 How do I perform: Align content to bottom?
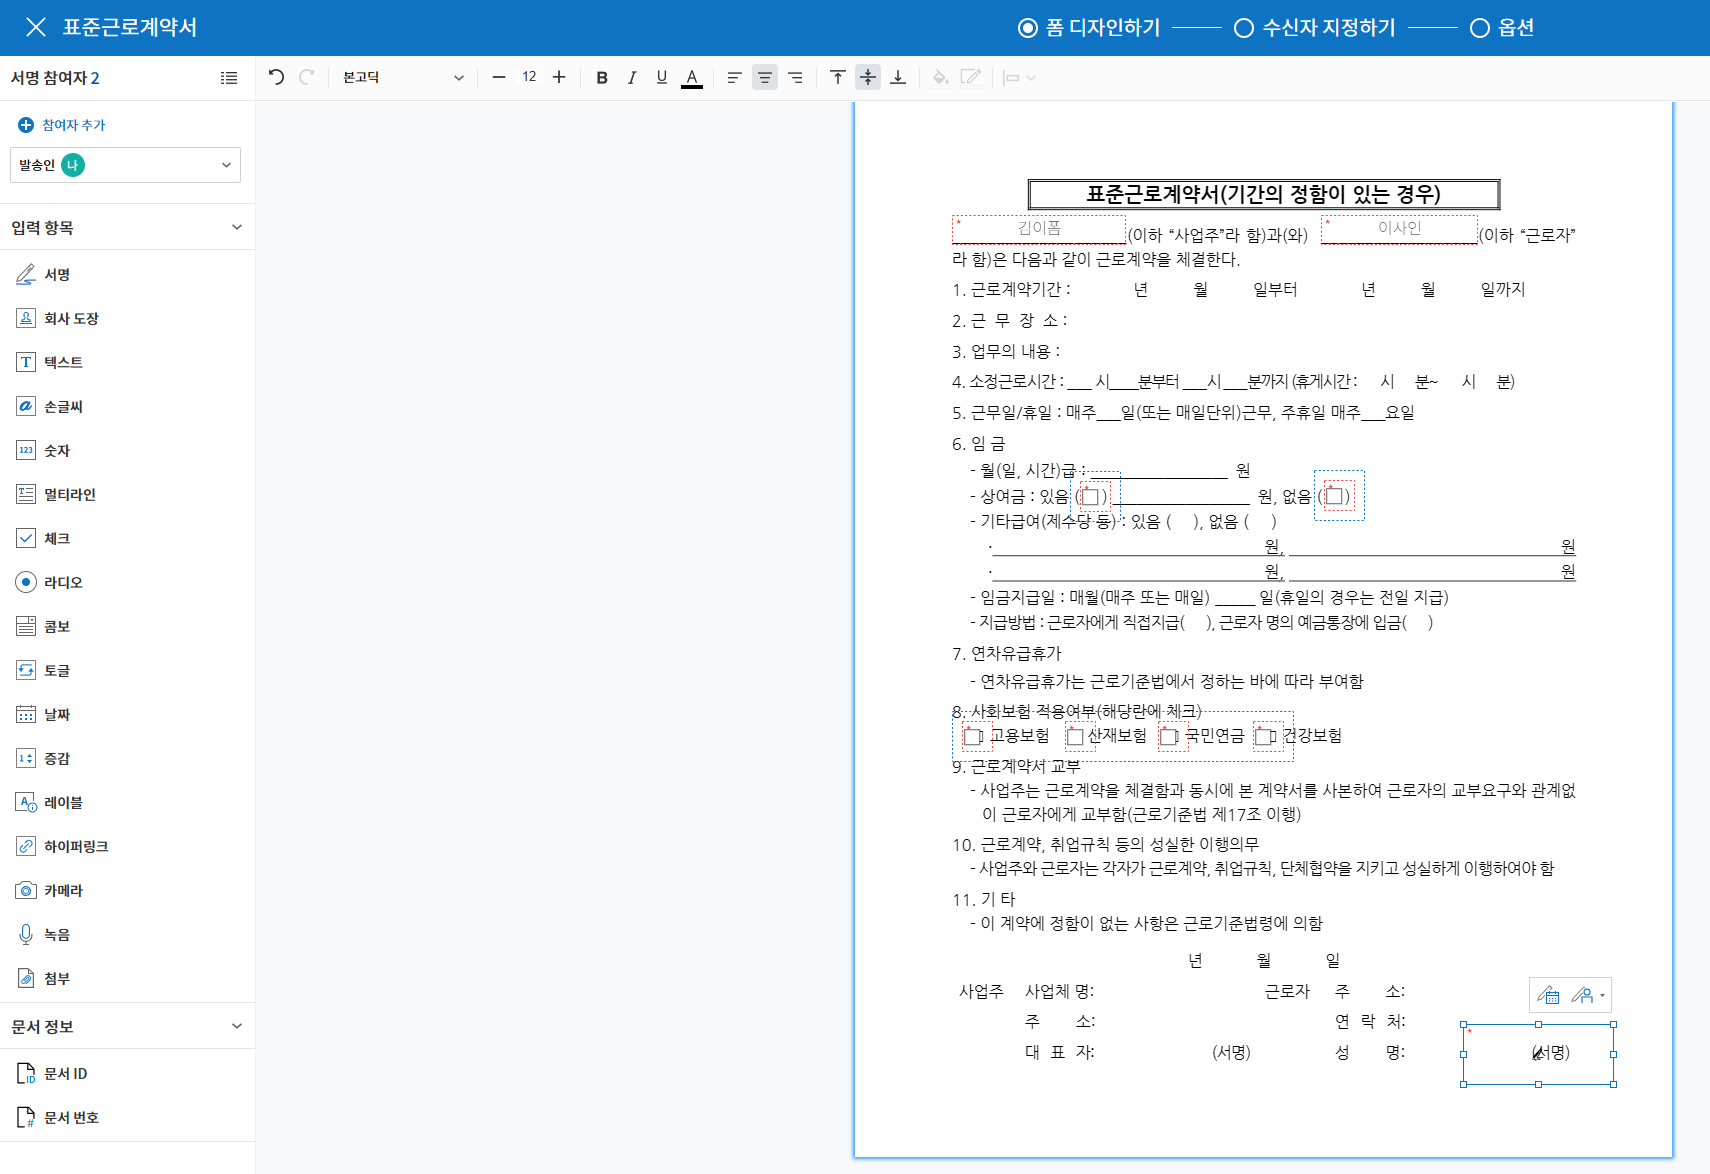[x=898, y=77]
